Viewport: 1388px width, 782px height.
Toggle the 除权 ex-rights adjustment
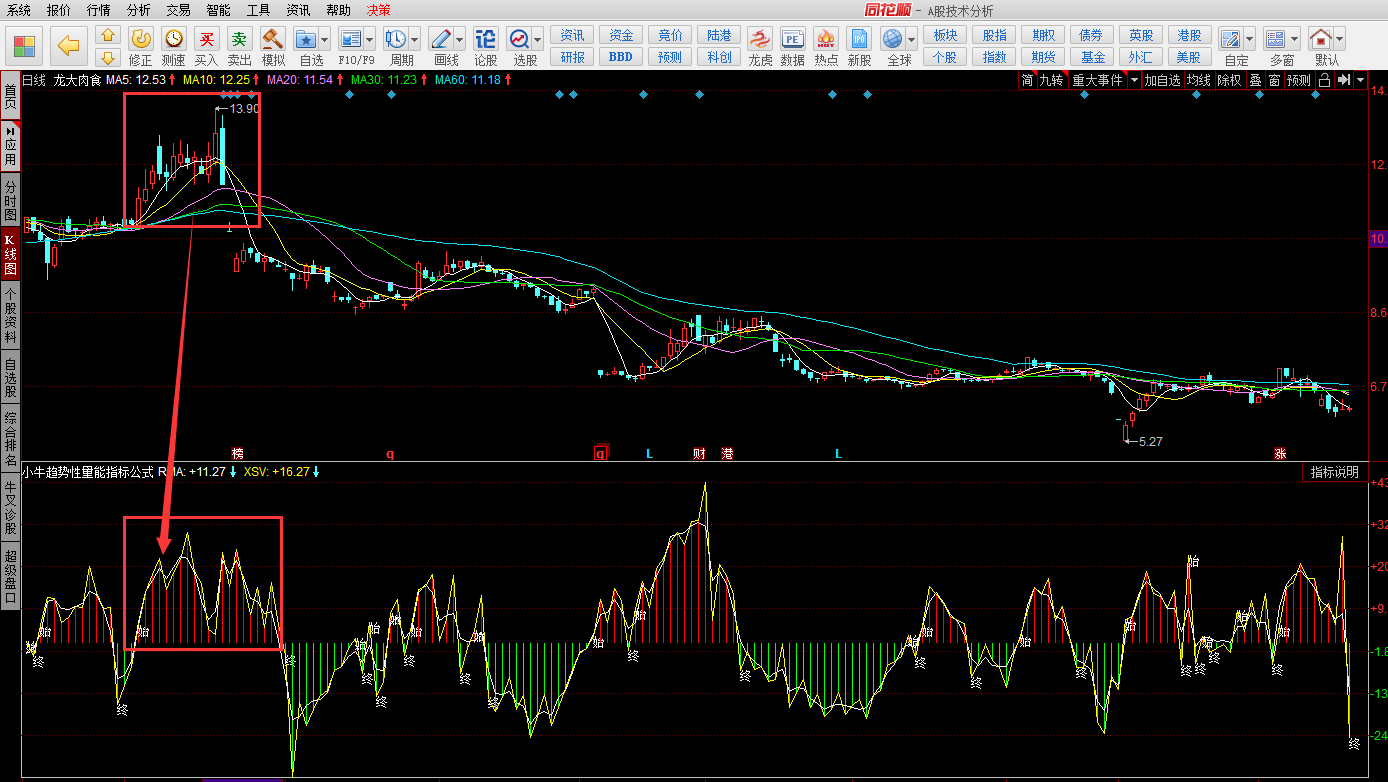click(x=1229, y=80)
